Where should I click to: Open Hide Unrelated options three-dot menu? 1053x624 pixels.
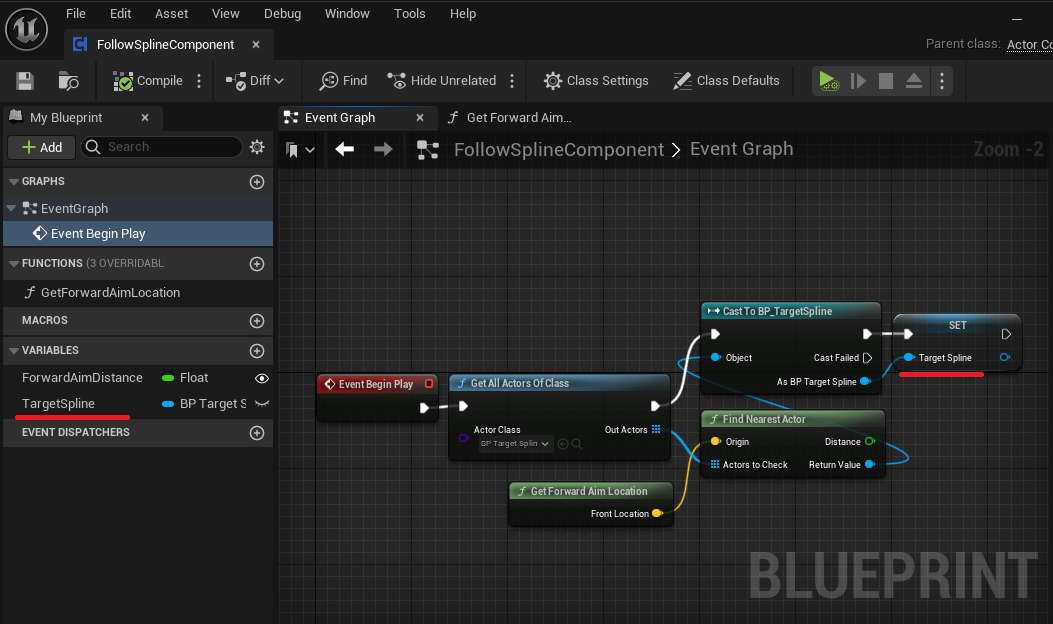[x=512, y=81]
